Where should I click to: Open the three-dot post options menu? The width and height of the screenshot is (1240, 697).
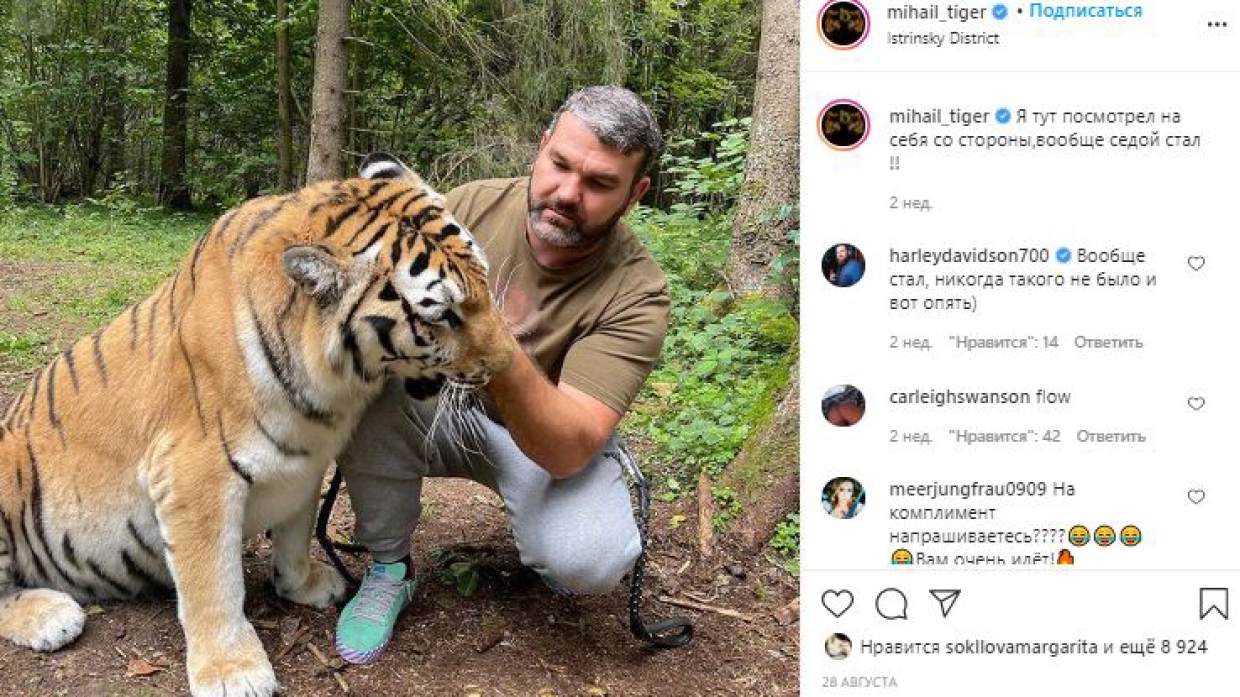coord(1216,24)
